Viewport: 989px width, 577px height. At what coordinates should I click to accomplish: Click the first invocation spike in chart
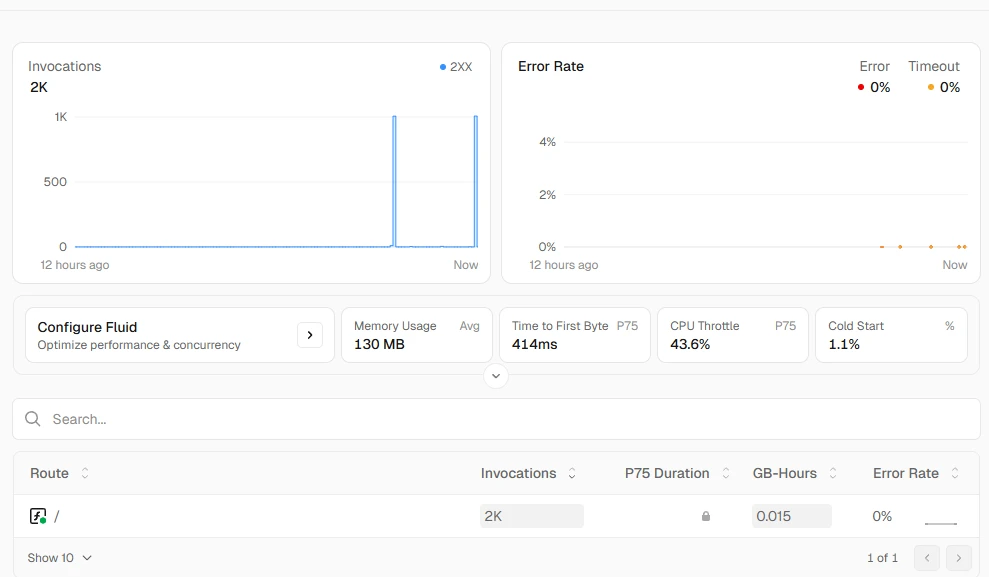[x=394, y=181]
